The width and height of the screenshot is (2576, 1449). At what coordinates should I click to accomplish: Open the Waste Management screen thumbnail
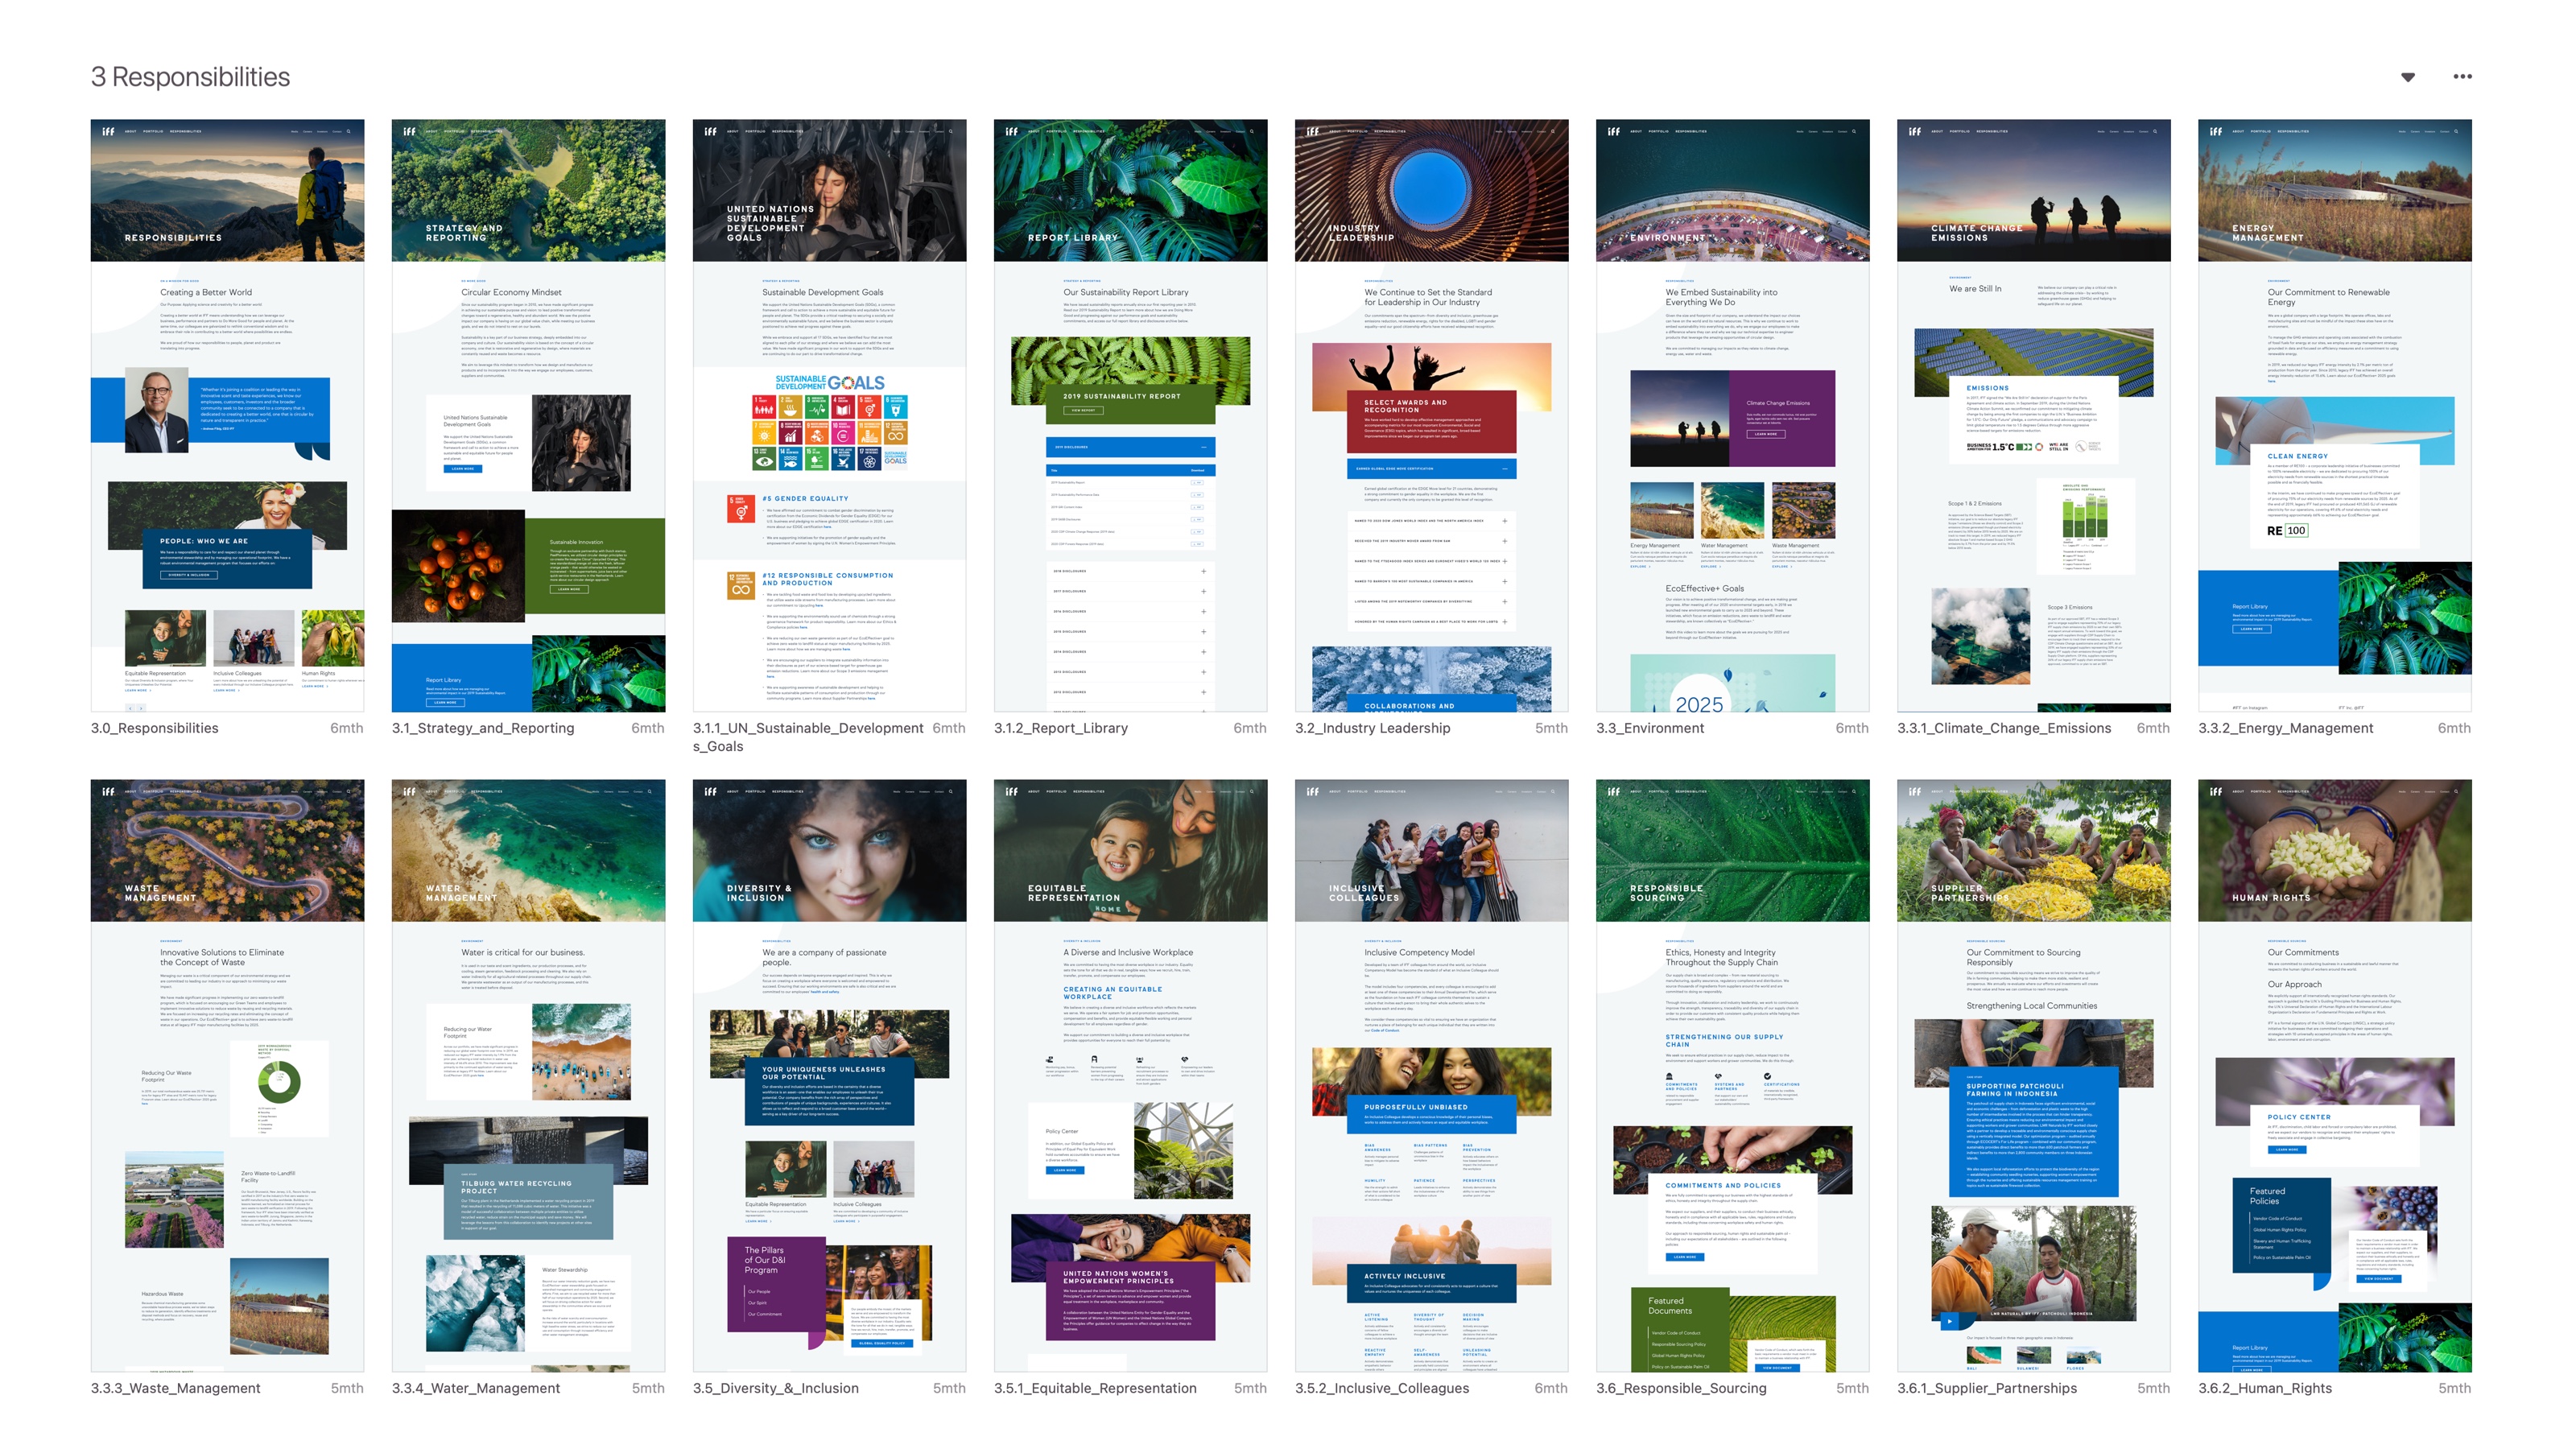tap(227, 1075)
